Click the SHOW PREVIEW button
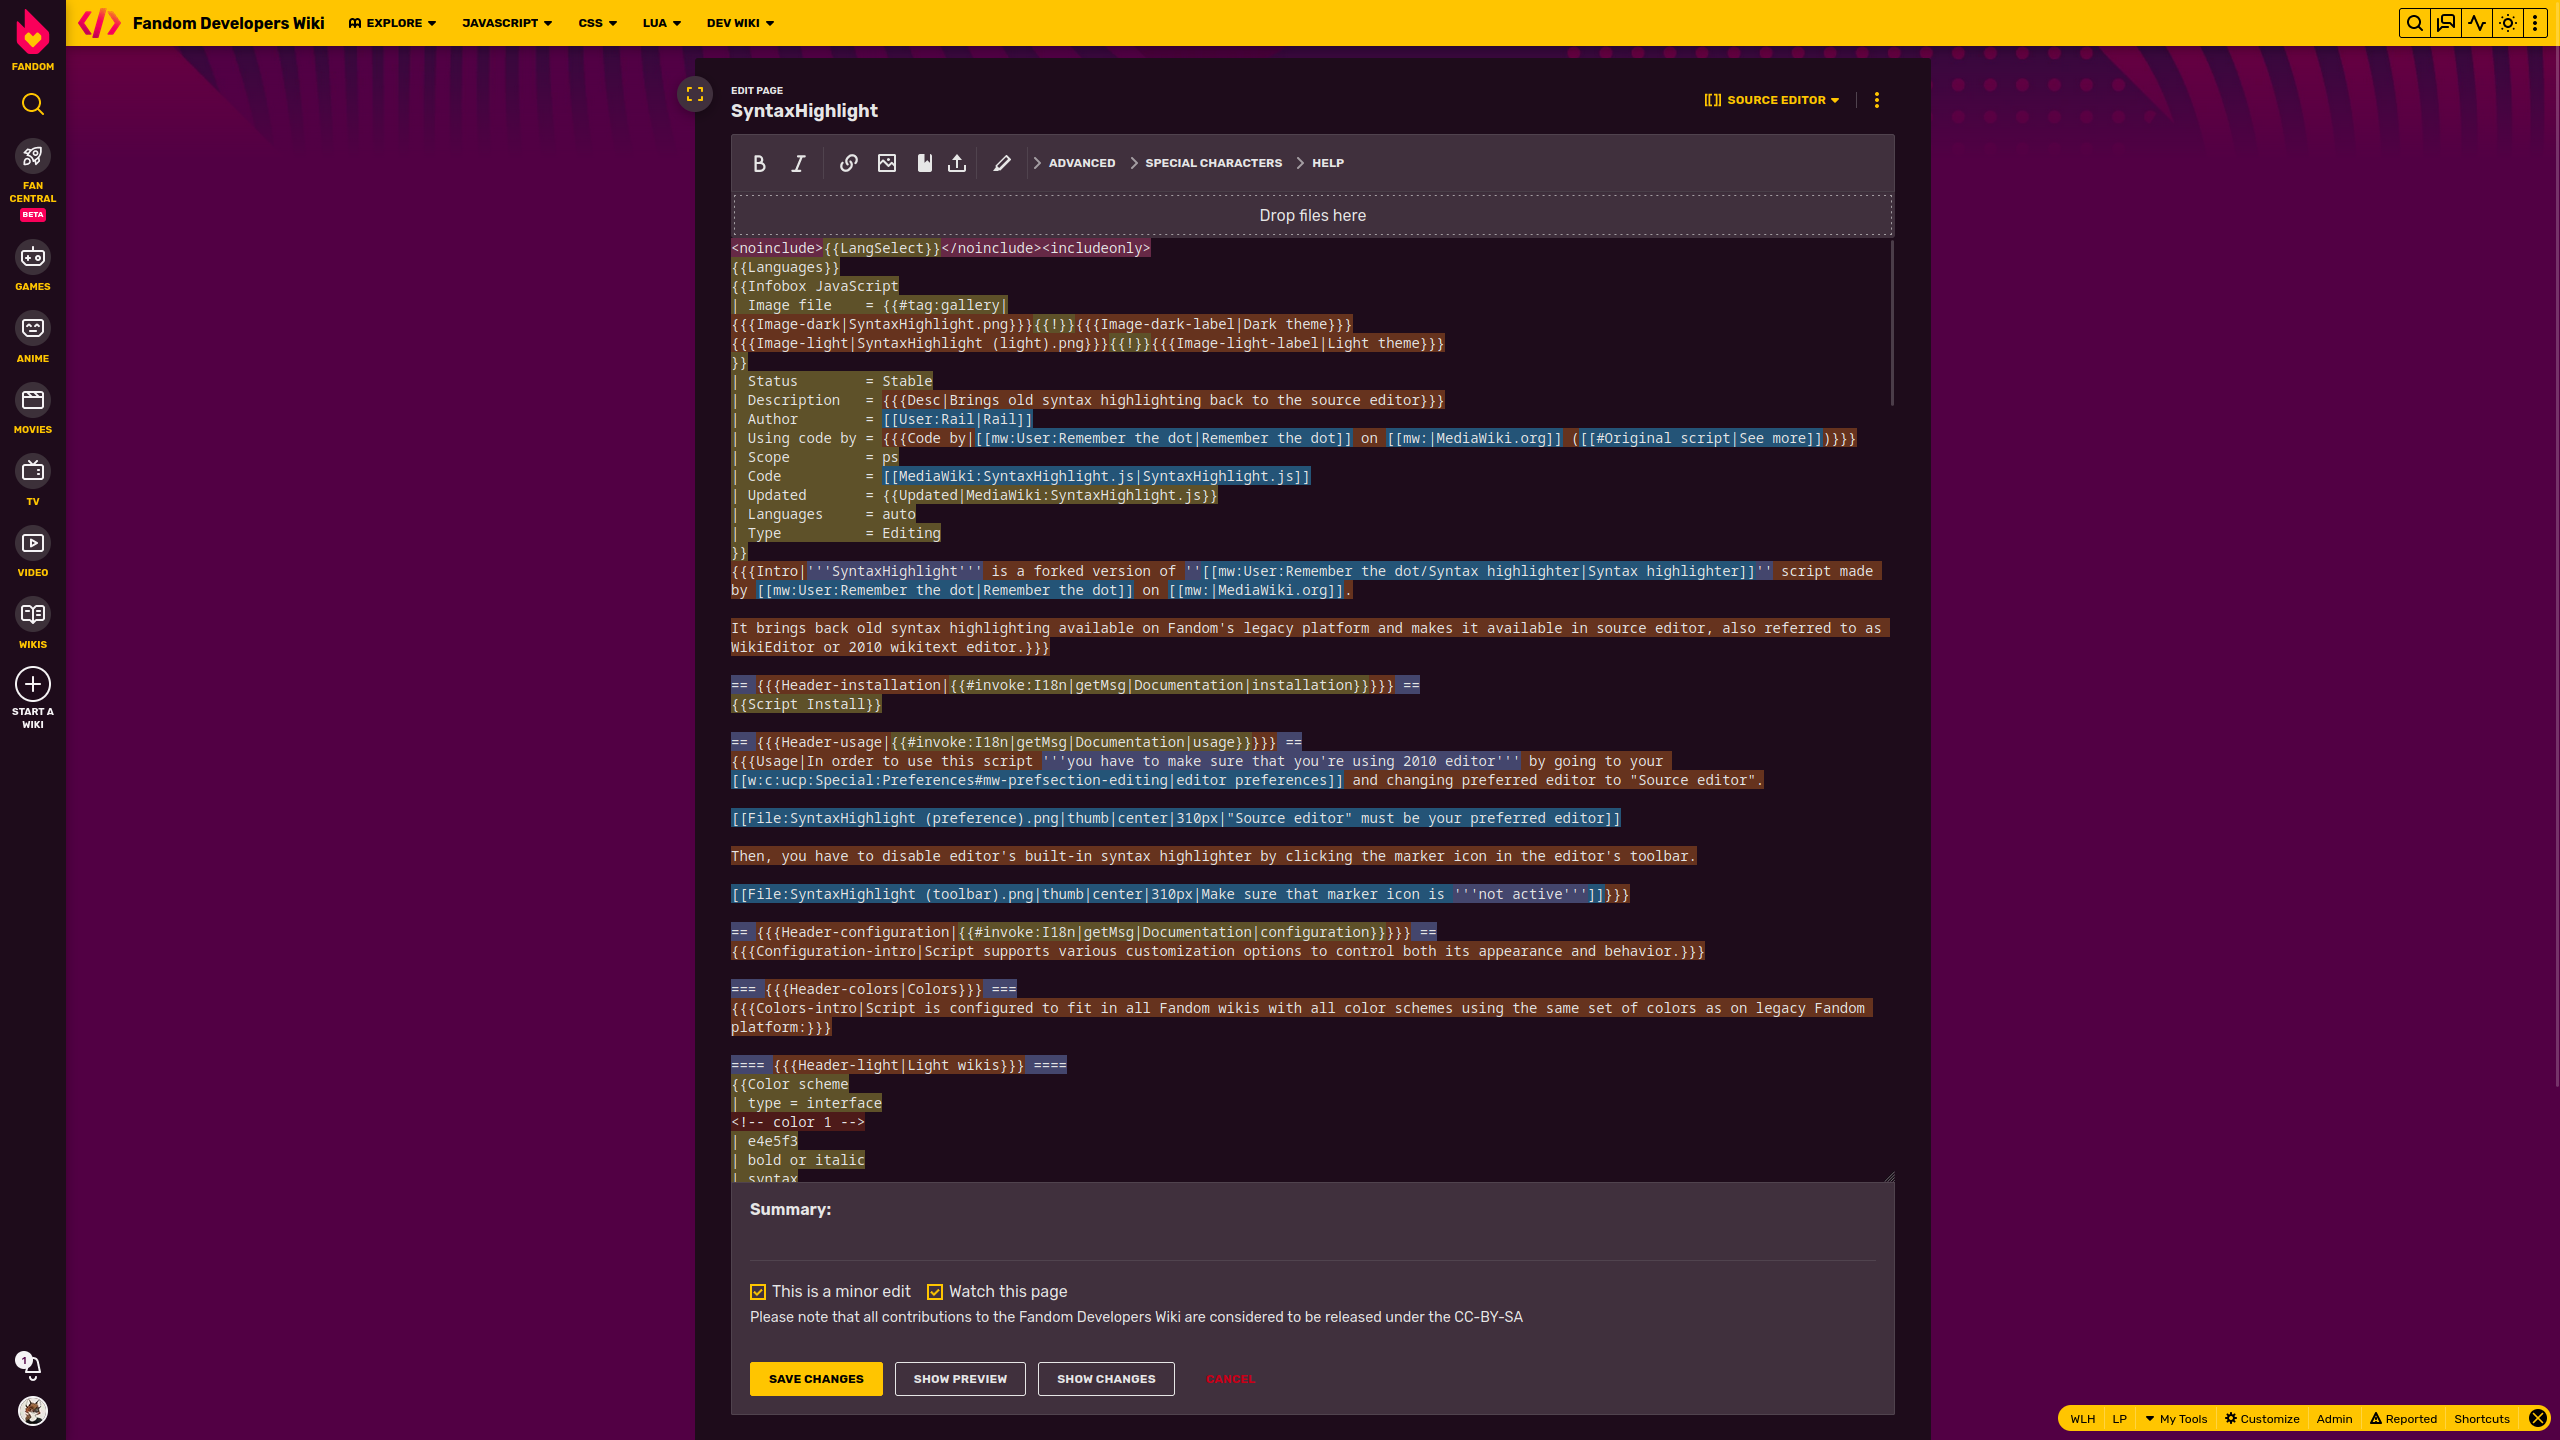 (960, 1378)
